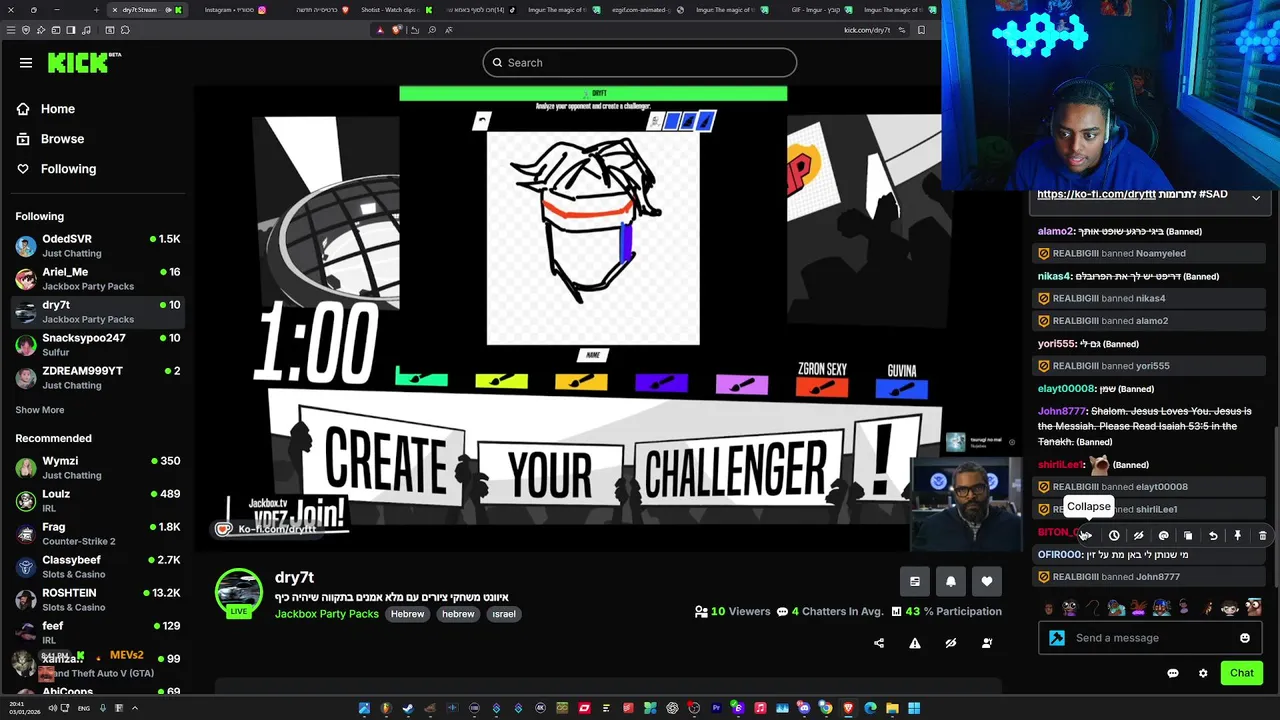Toggle stream notifications bell button

pyautogui.click(x=951, y=581)
